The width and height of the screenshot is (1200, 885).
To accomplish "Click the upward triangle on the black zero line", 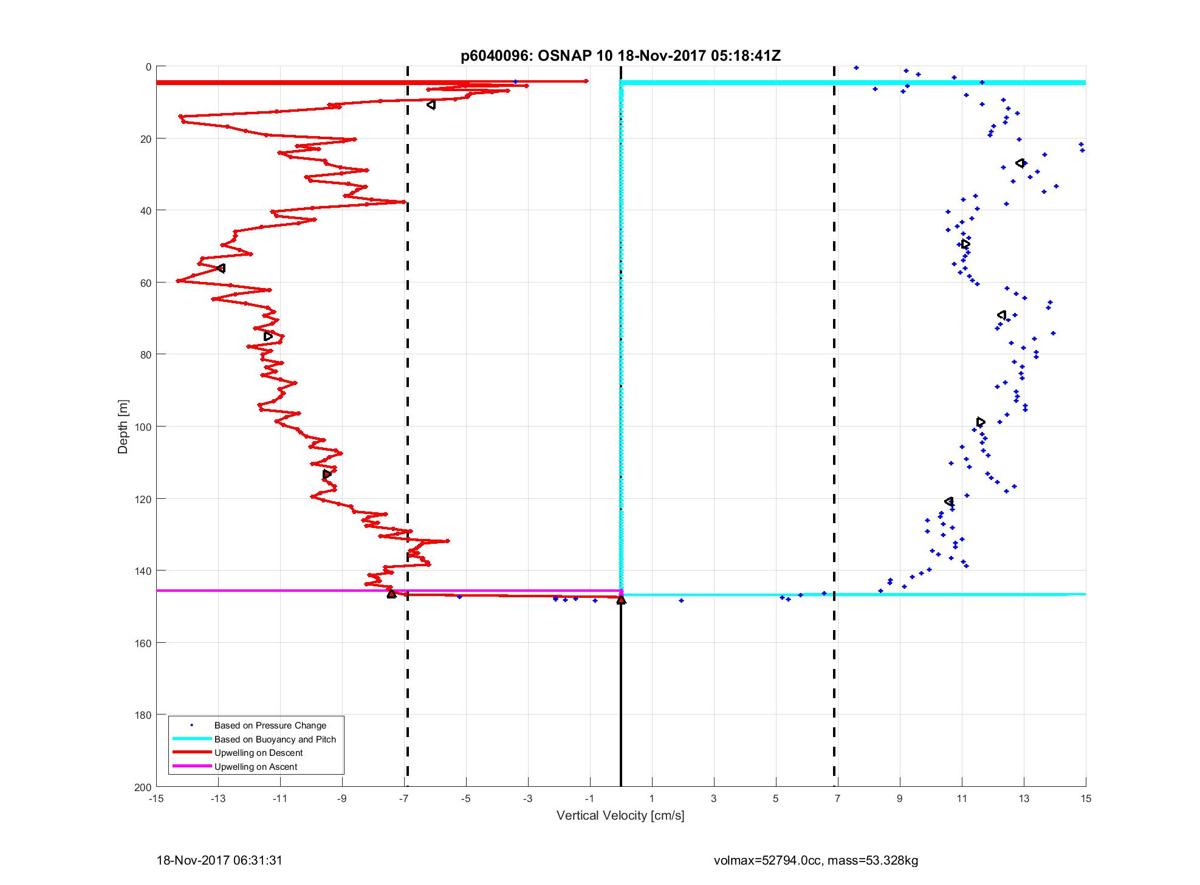I will pos(621,599).
